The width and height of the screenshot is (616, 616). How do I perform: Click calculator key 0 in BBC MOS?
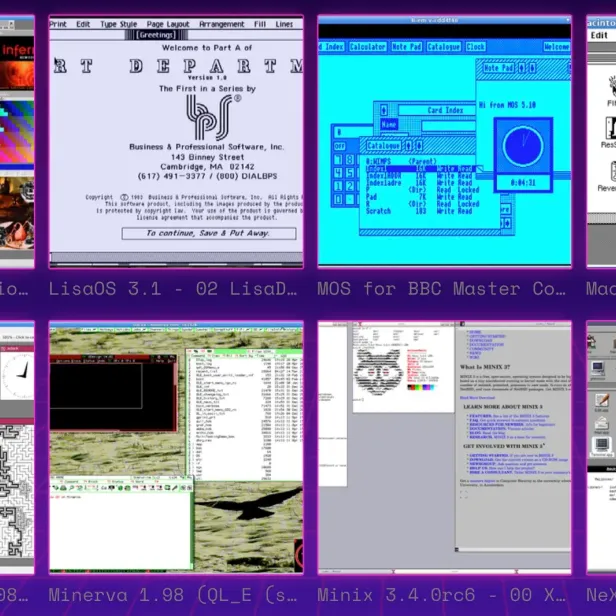[337, 200]
